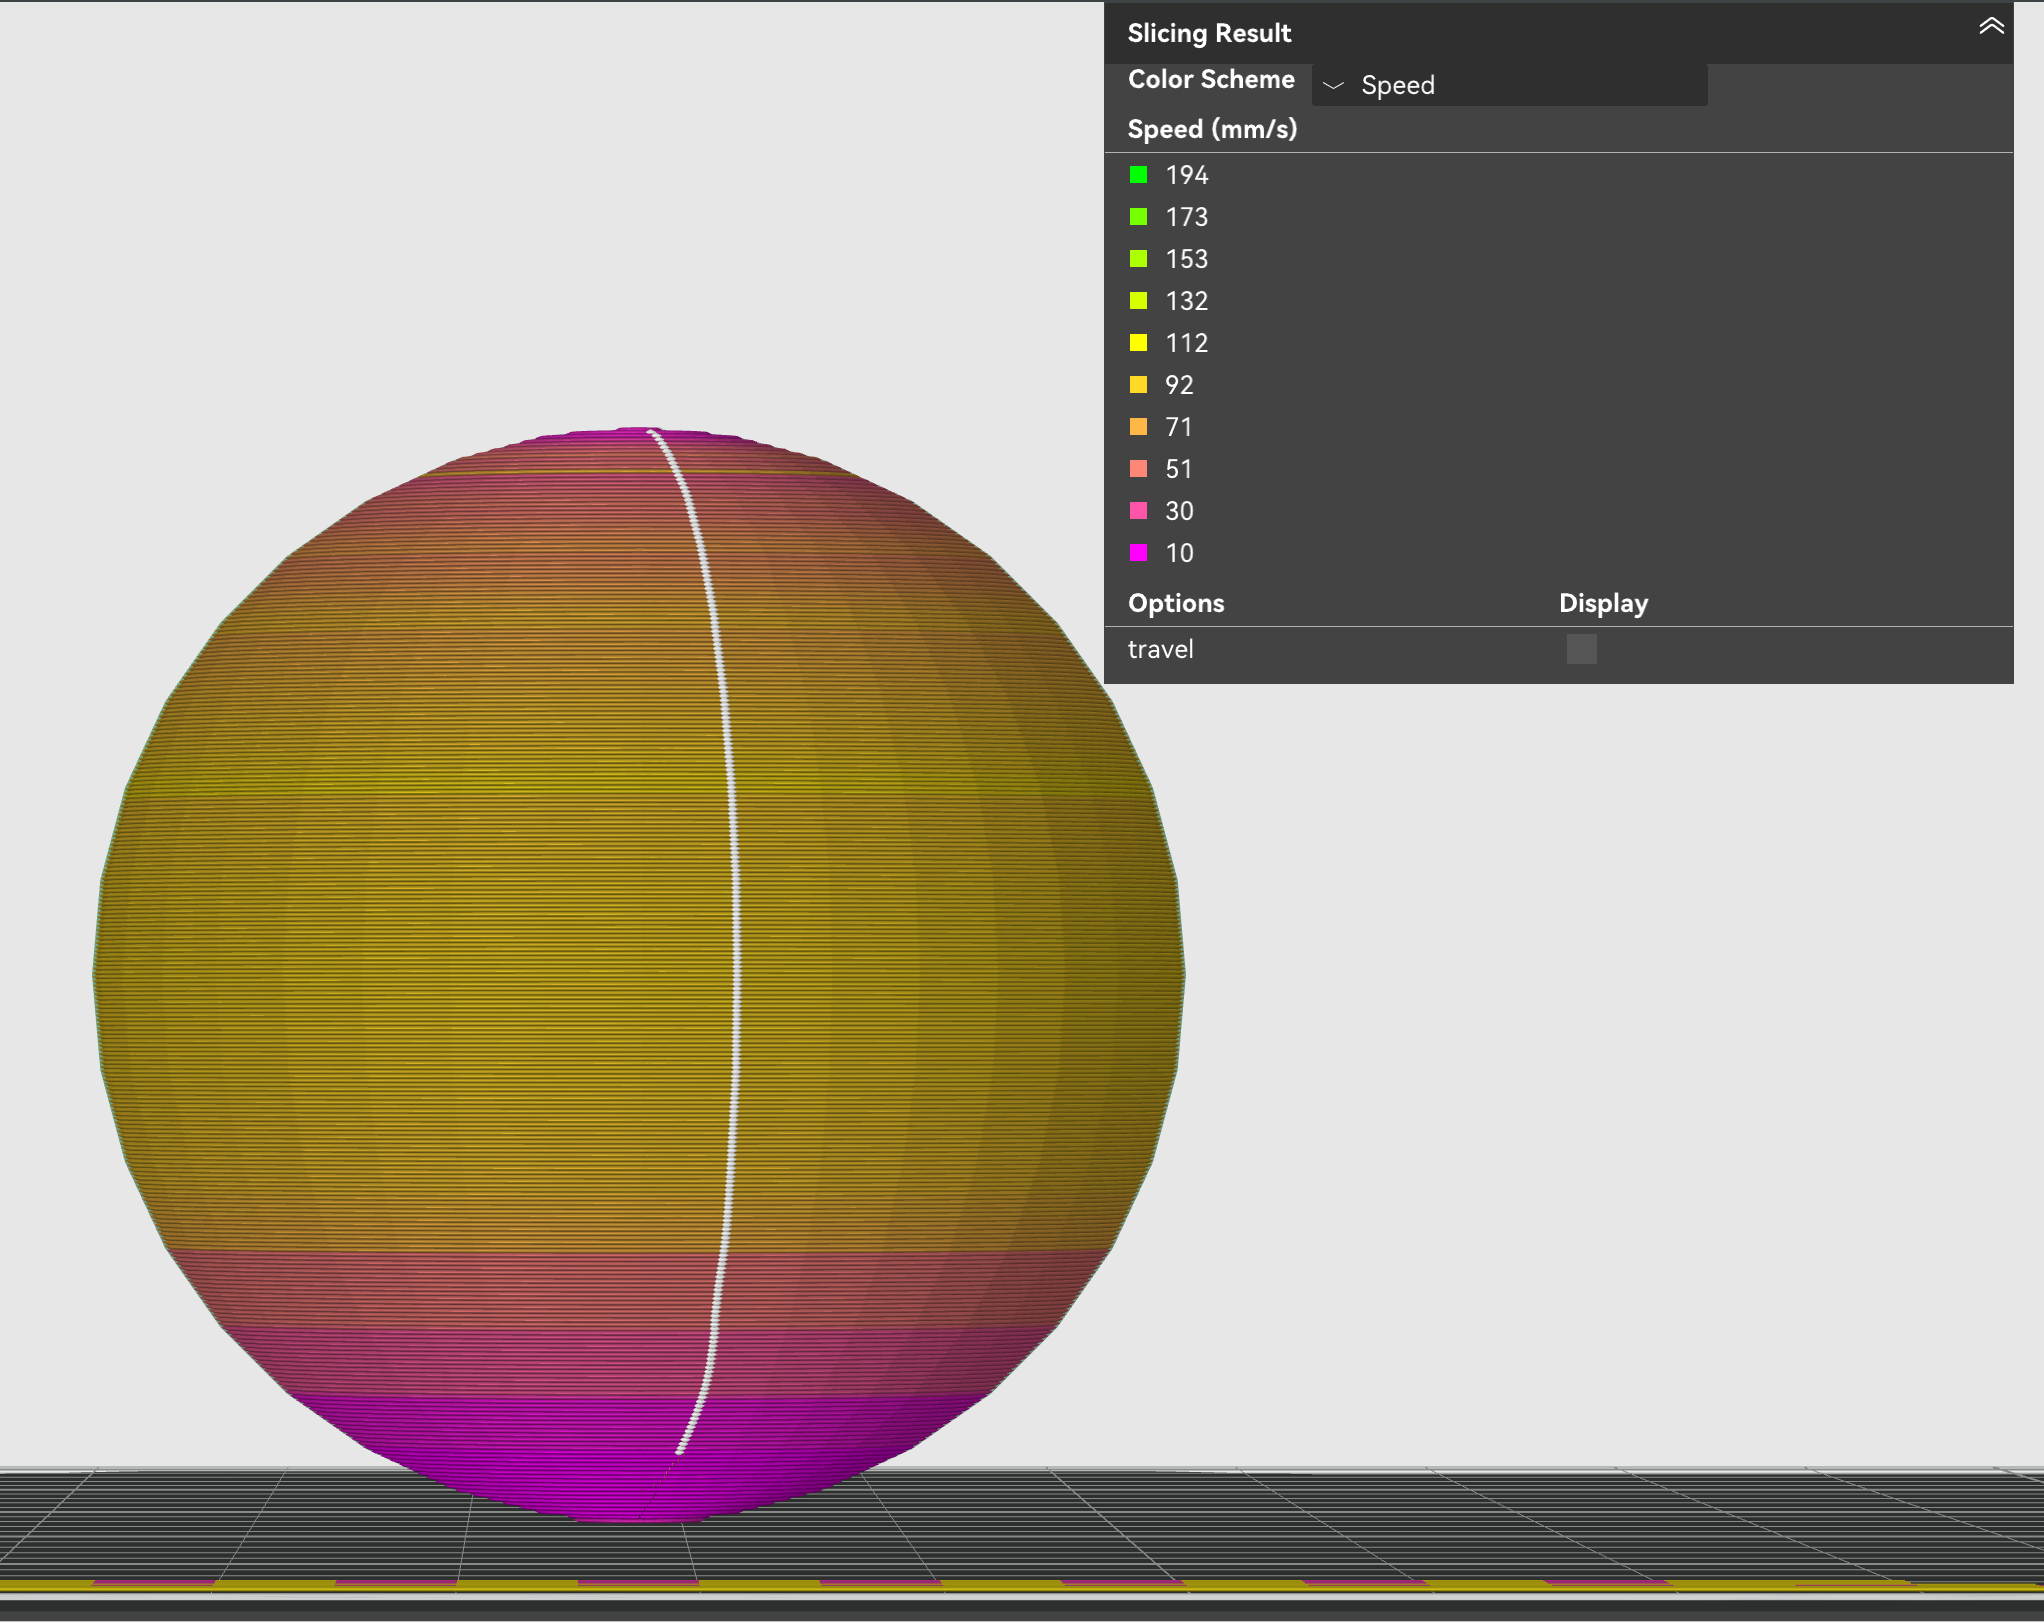Image resolution: width=2044 pixels, height=1622 pixels.
Task: Click the travel option label
Action: pyautogui.click(x=1160, y=649)
